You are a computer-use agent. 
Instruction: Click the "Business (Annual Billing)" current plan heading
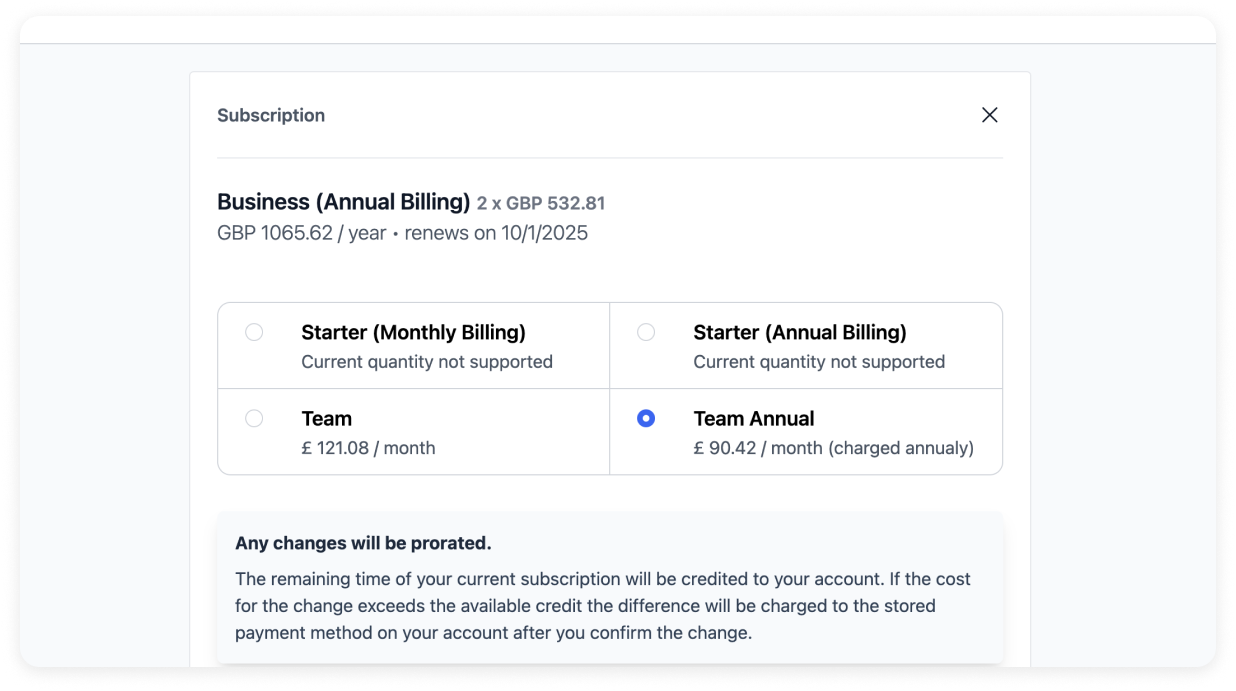(x=343, y=202)
